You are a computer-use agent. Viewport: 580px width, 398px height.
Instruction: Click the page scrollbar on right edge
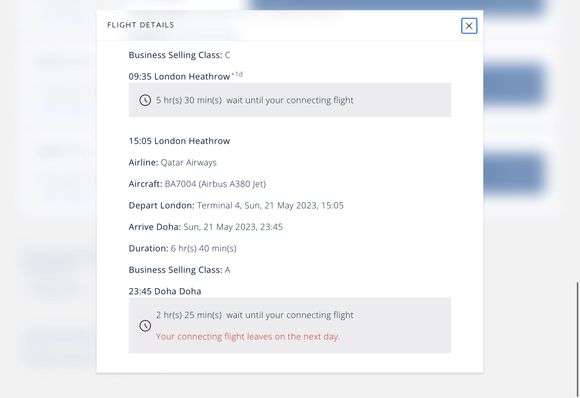click(577, 338)
